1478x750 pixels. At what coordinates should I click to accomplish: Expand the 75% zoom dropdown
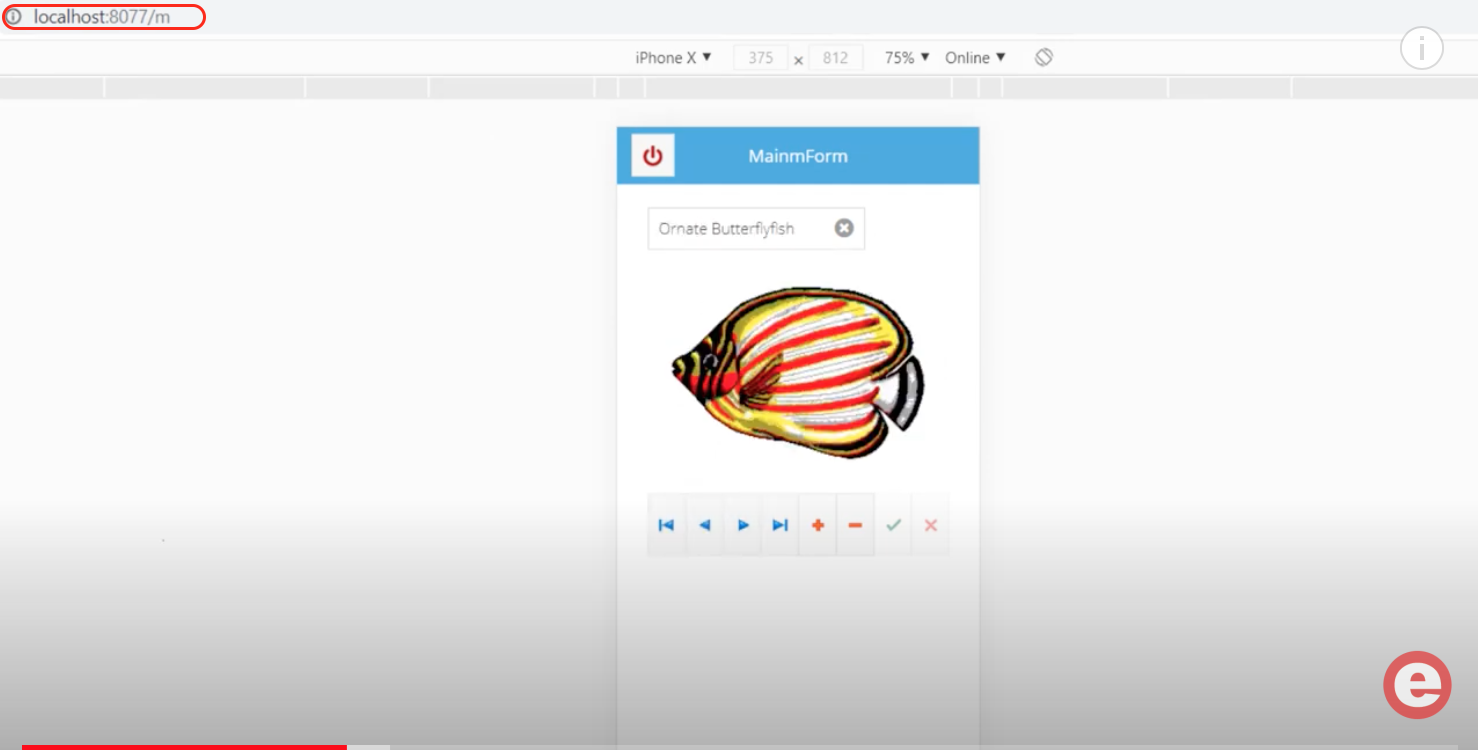907,58
